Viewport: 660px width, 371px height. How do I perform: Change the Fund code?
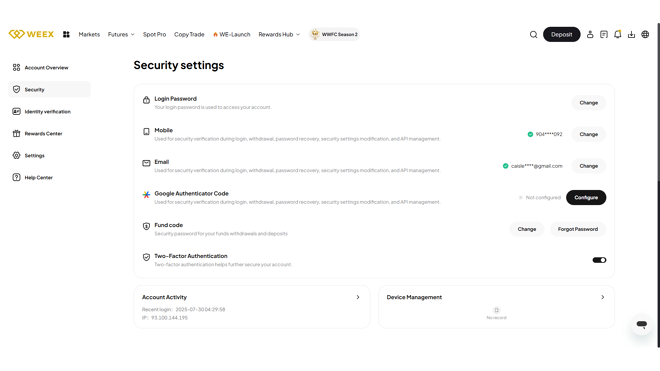click(527, 229)
